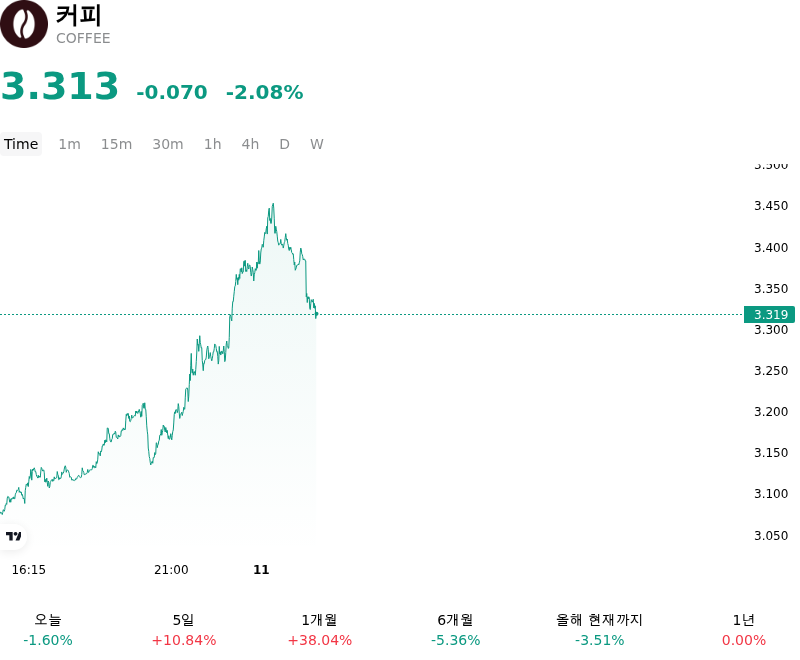Switch chart to daily D view
This screenshot has width=800, height=660.
[284, 144]
